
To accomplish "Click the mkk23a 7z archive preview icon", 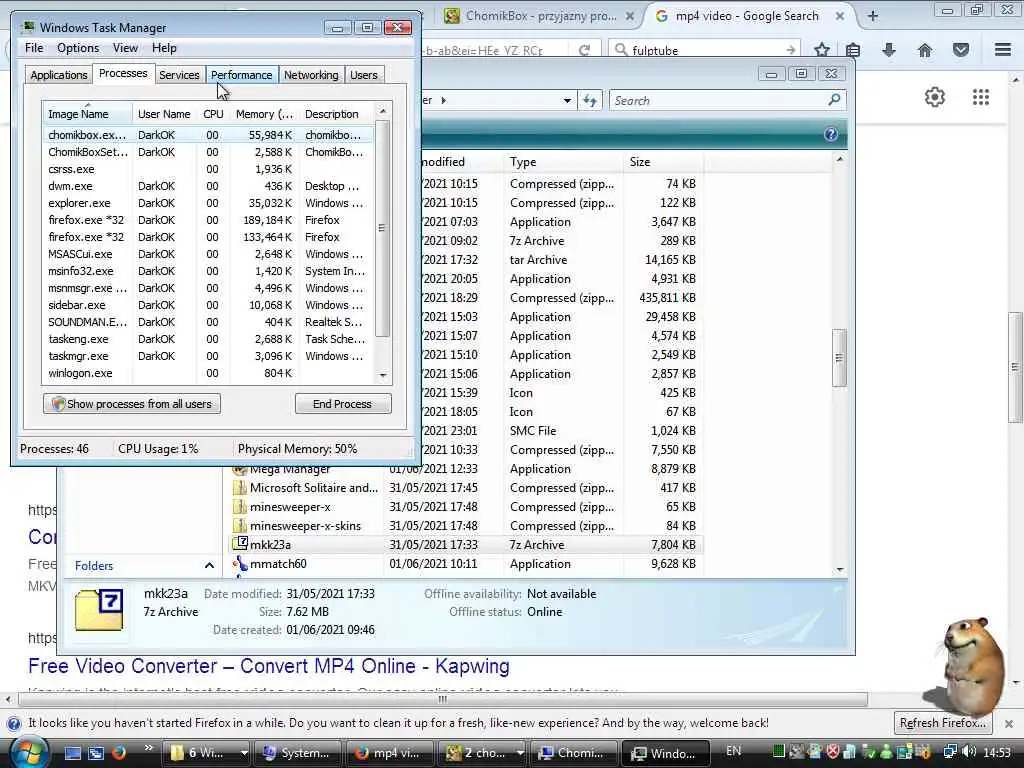I will 99,611.
